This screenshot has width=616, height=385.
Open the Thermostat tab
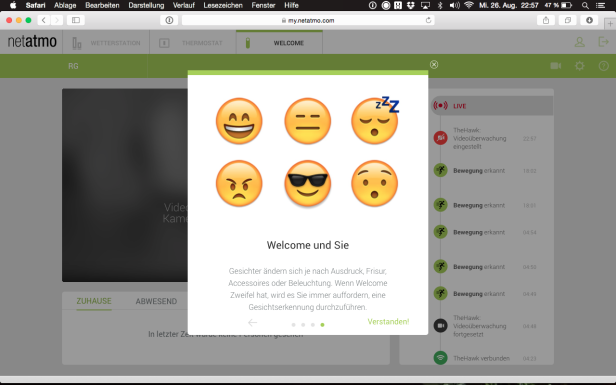click(192, 42)
